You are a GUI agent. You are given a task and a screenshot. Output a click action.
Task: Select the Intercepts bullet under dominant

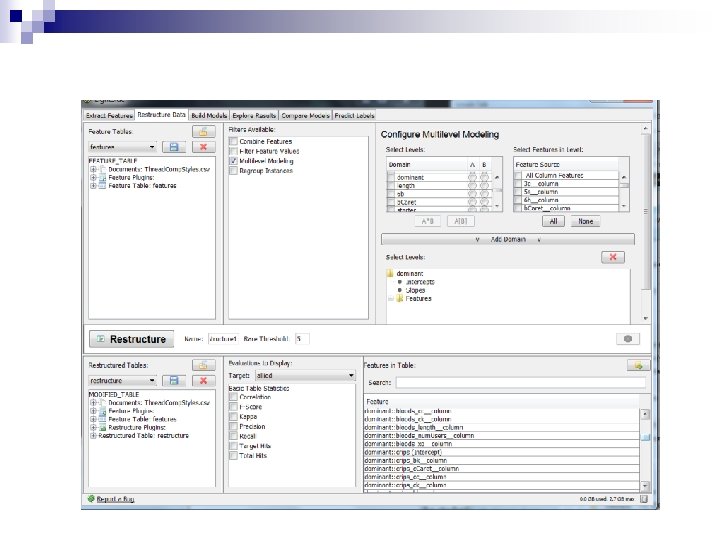(x=399, y=282)
